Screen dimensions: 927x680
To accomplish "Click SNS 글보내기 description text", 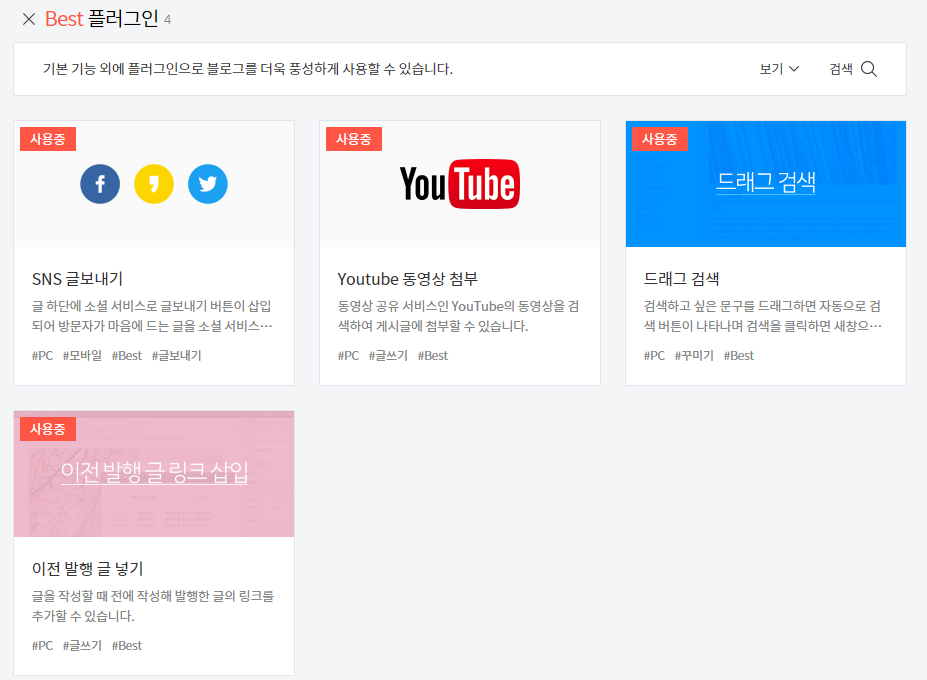I will coord(152,316).
